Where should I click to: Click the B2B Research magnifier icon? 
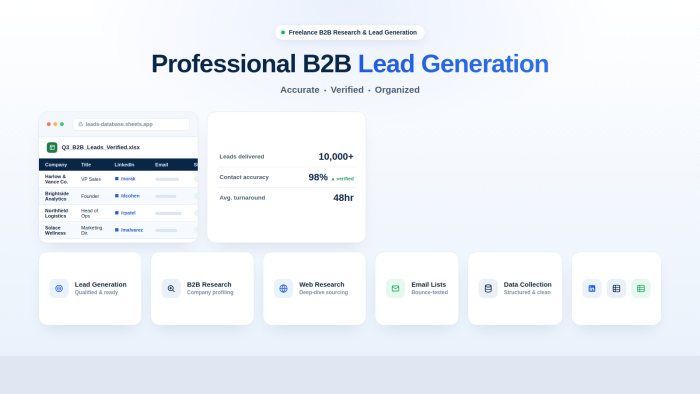171,289
